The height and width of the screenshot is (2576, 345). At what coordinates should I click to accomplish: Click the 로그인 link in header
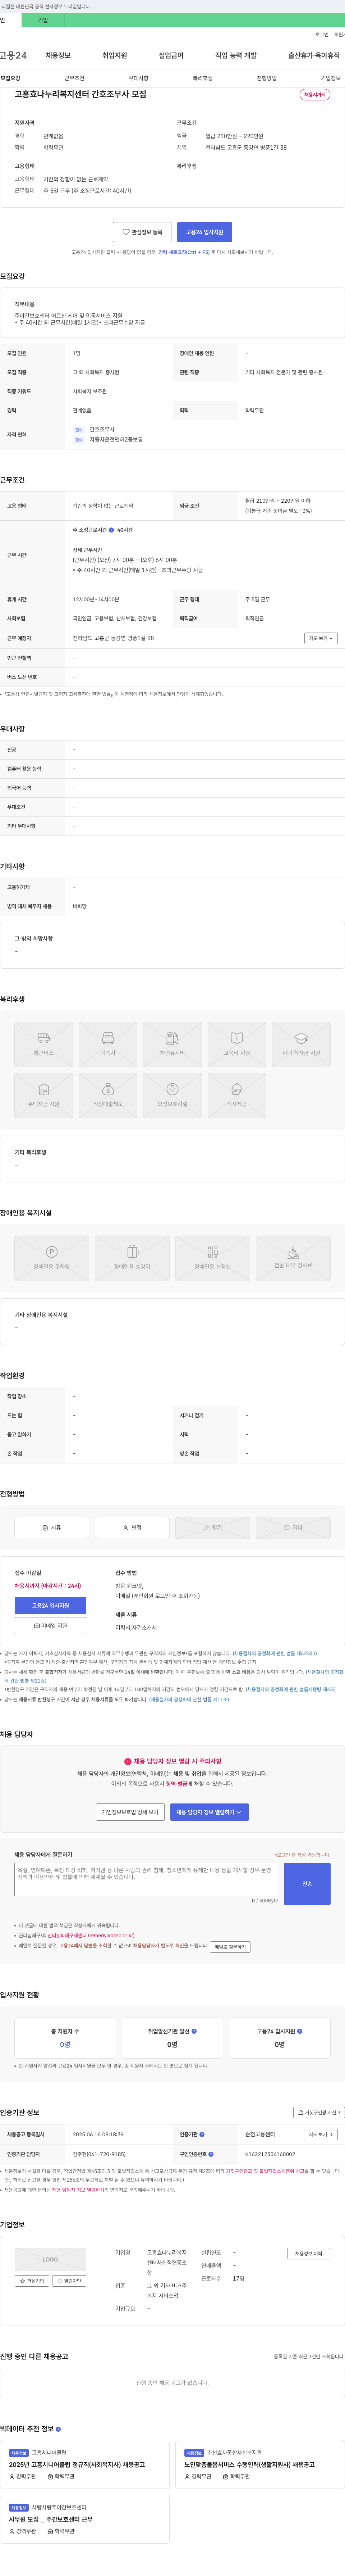coord(322,34)
